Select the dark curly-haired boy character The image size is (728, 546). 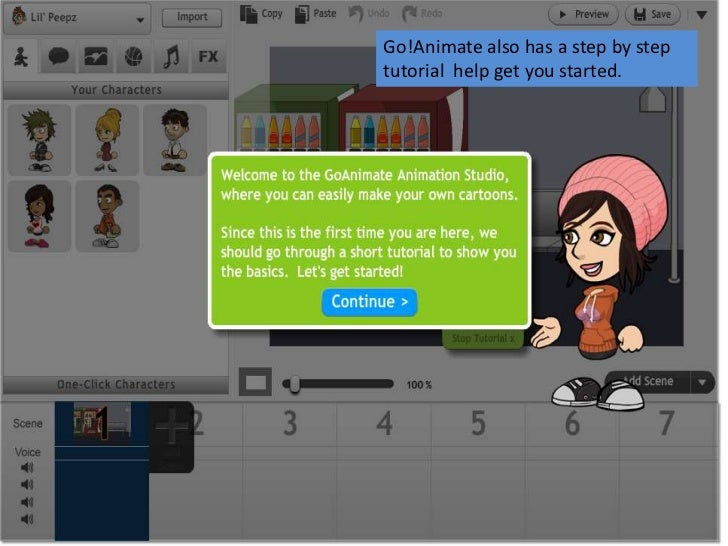click(175, 140)
